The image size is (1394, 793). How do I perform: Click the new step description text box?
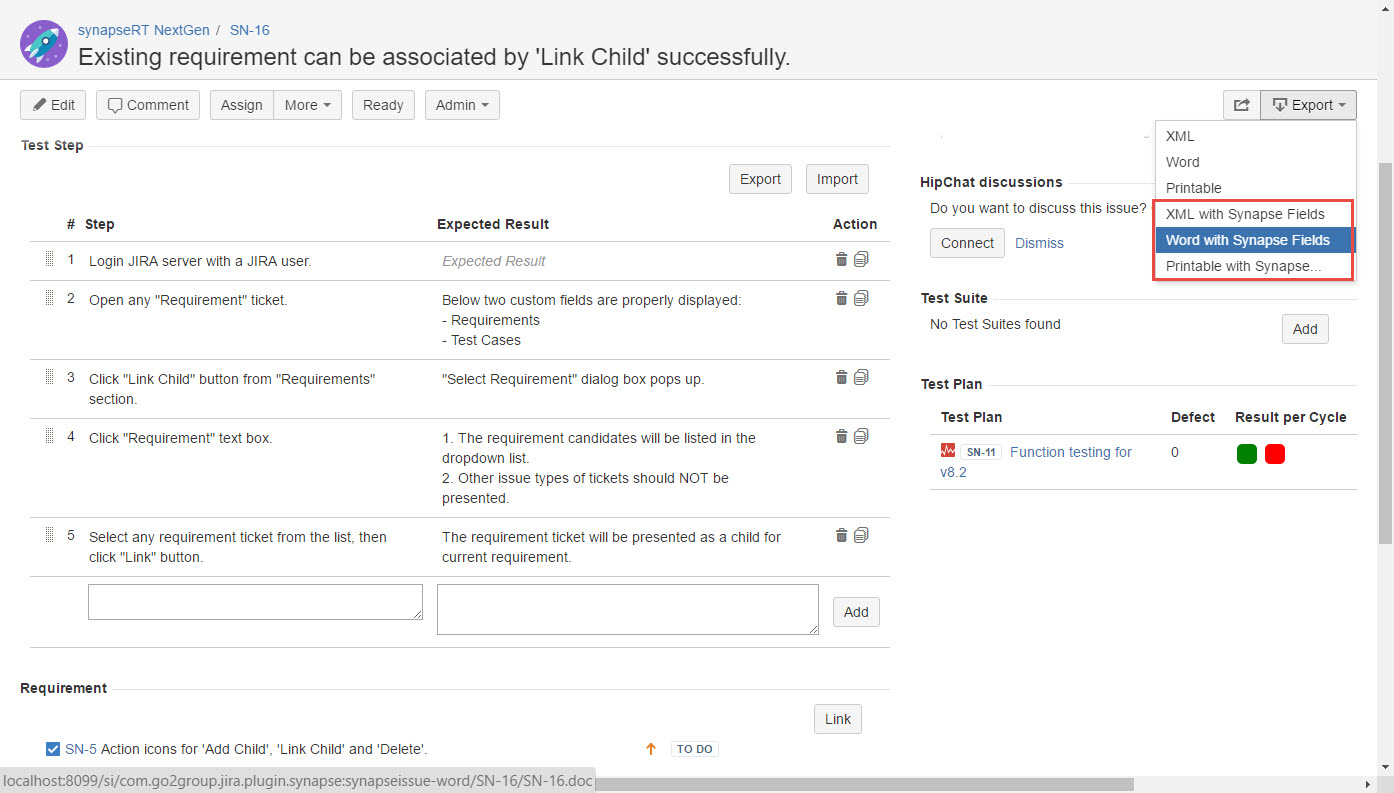[x=255, y=602]
